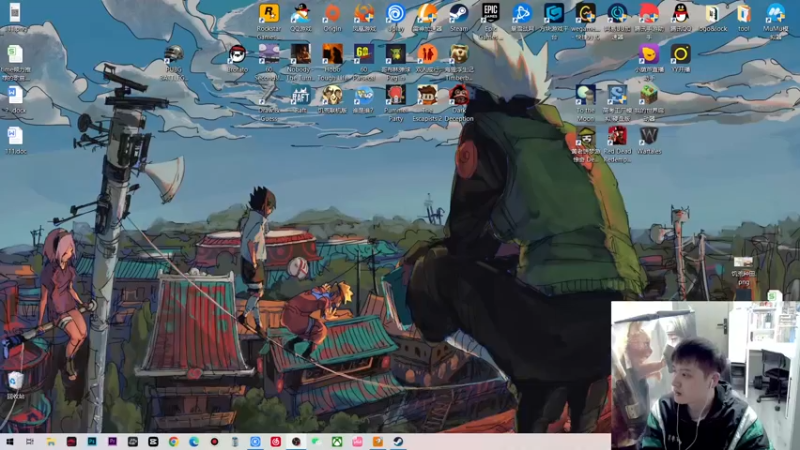Open the Don't Starve Together shortcut

pyautogui.click(x=332, y=95)
